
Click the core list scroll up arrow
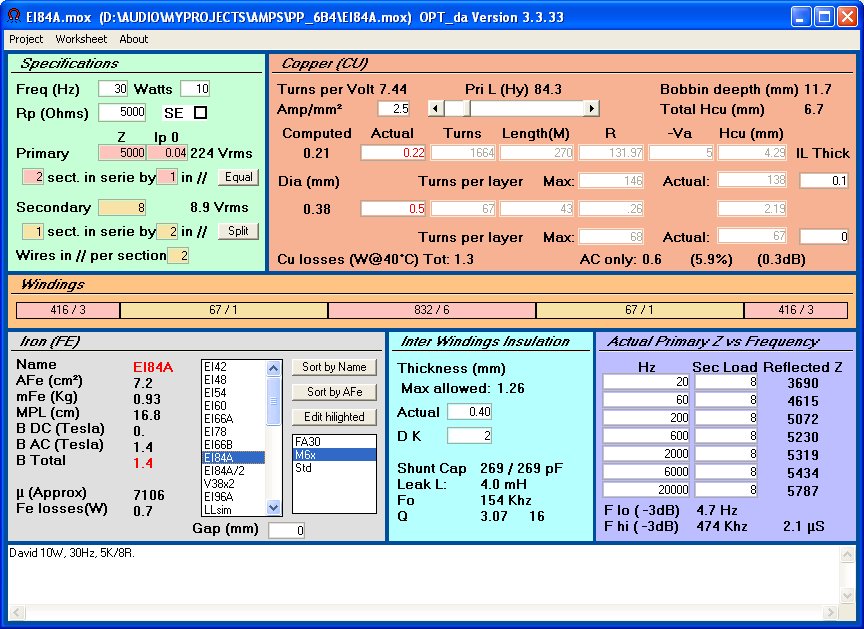pyautogui.click(x=274, y=368)
